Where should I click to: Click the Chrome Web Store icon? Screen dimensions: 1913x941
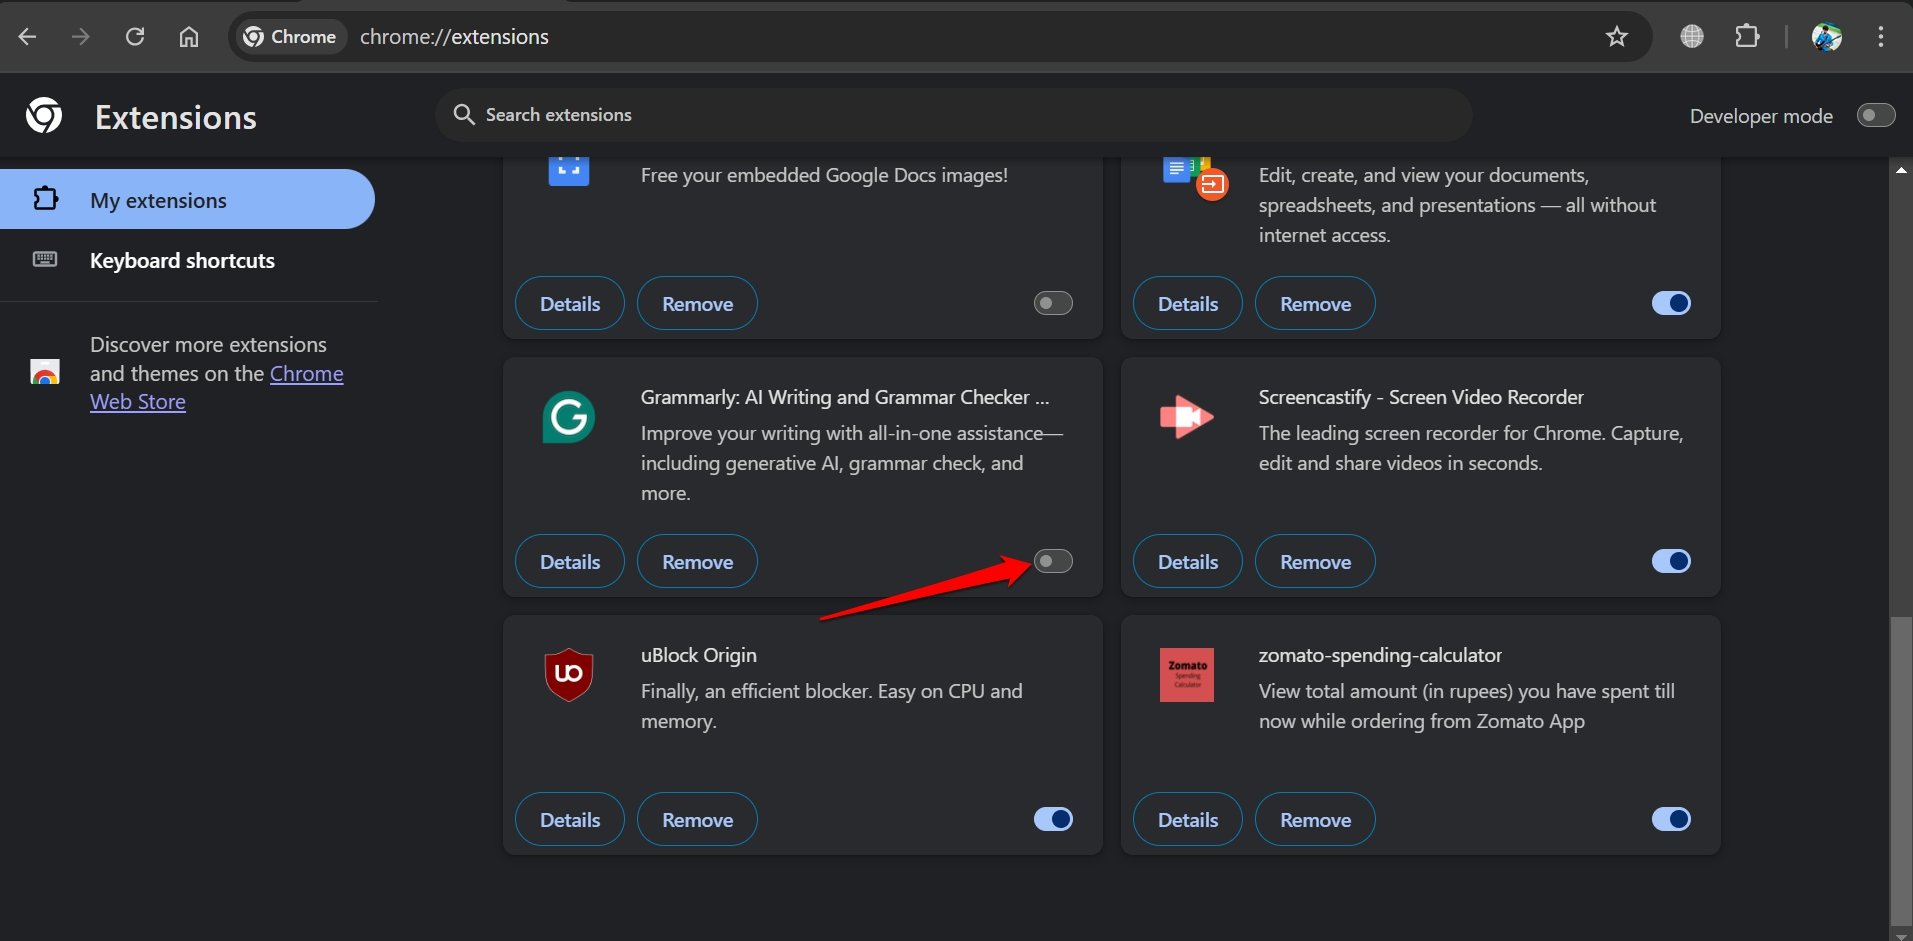44,373
